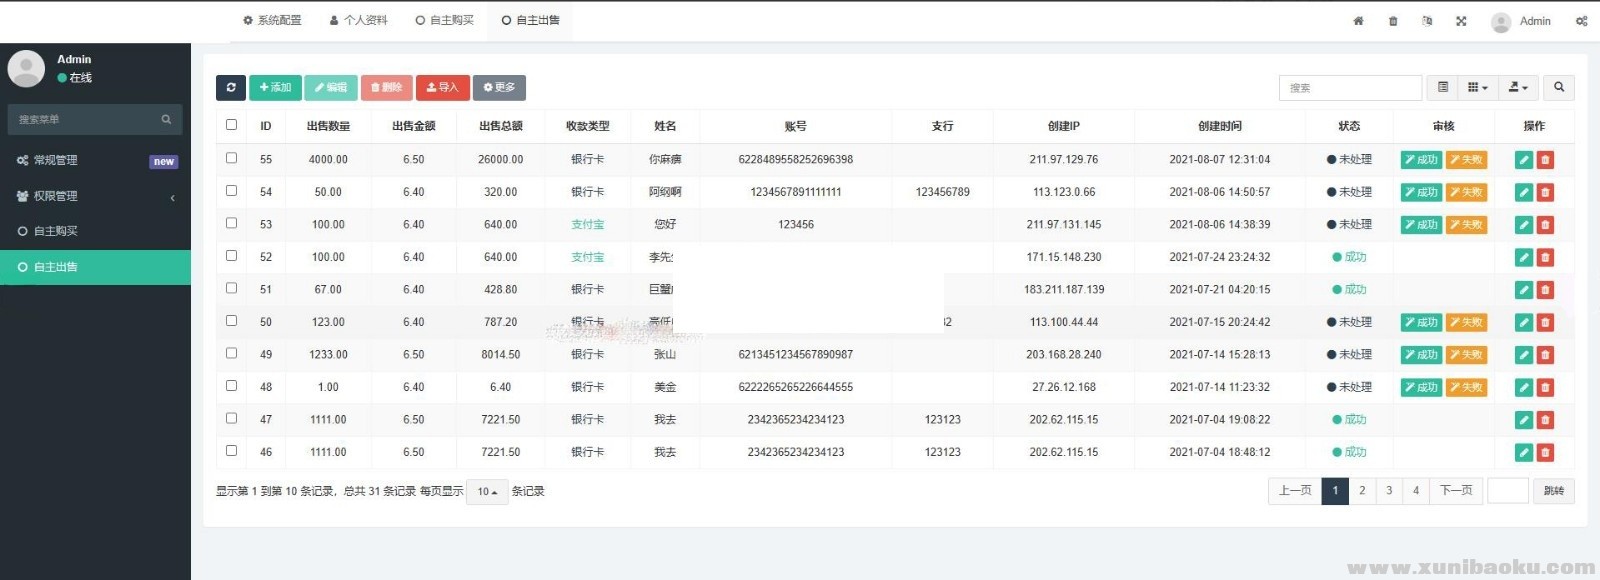
Task: Click the trash icon in top navbar
Action: (x=1393, y=21)
